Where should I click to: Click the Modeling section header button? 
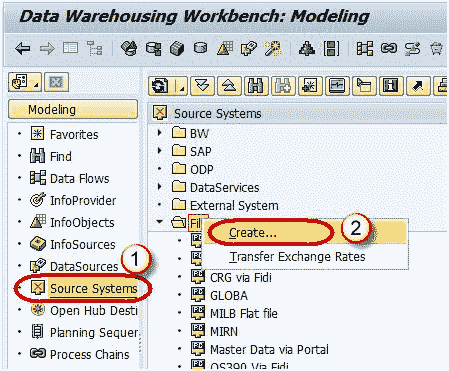(x=73, y=109)
